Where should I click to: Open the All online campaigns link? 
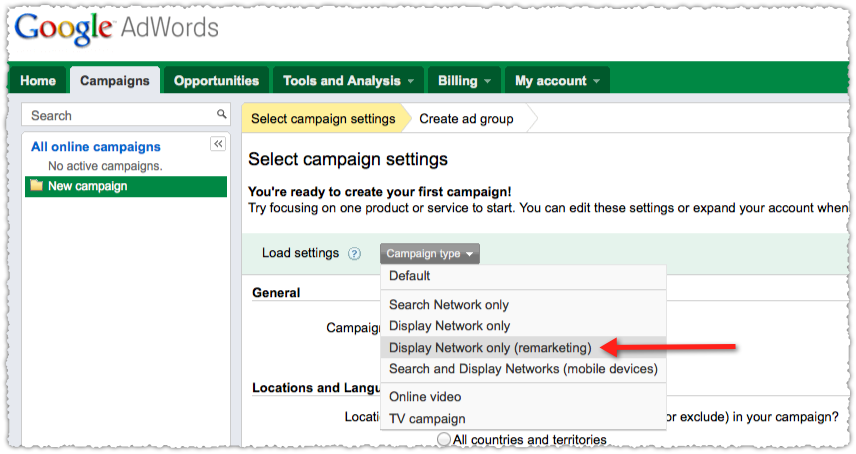point(96,147)
